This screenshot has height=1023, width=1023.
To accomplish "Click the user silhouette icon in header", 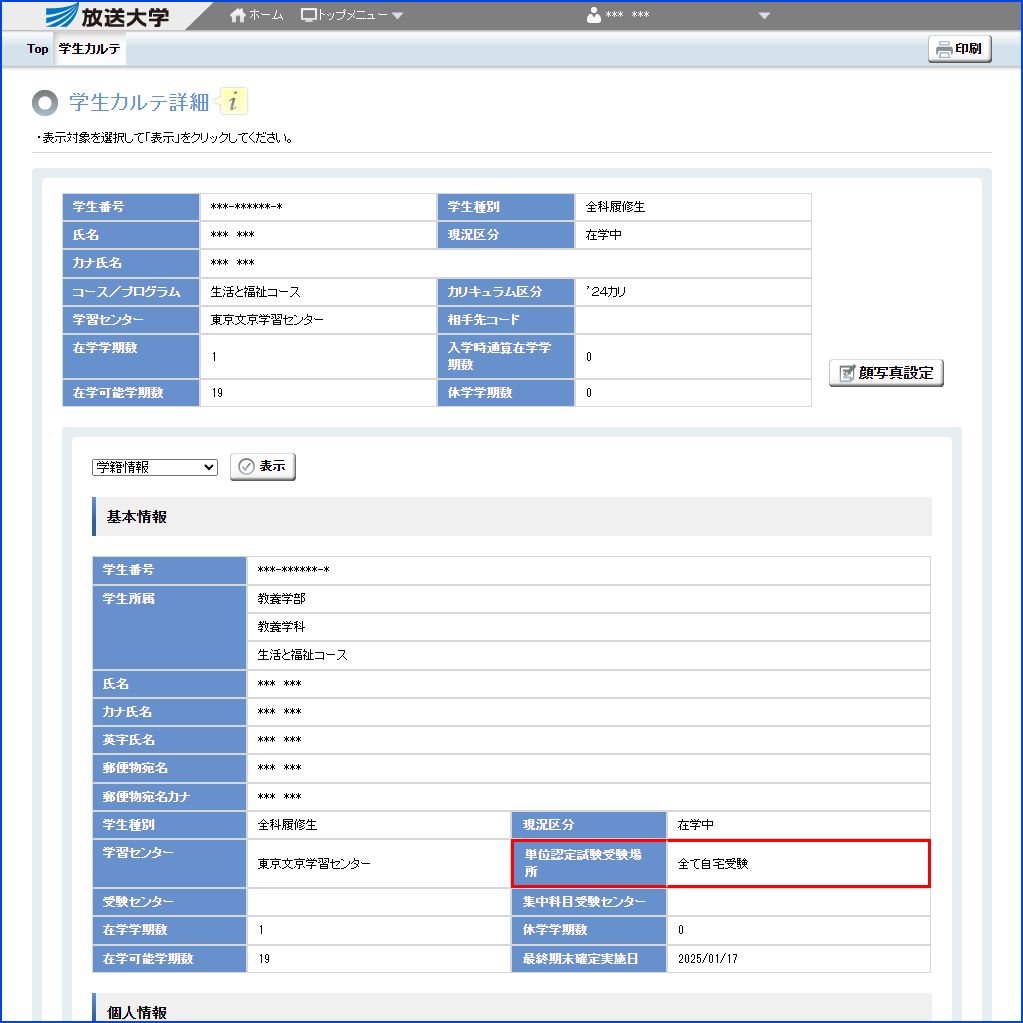I will [594, 16].
